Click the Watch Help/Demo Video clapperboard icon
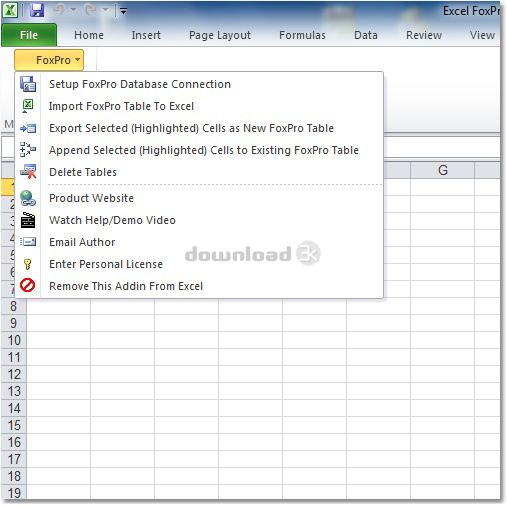This screenshot has height=506, width=507. click(28, 220)
